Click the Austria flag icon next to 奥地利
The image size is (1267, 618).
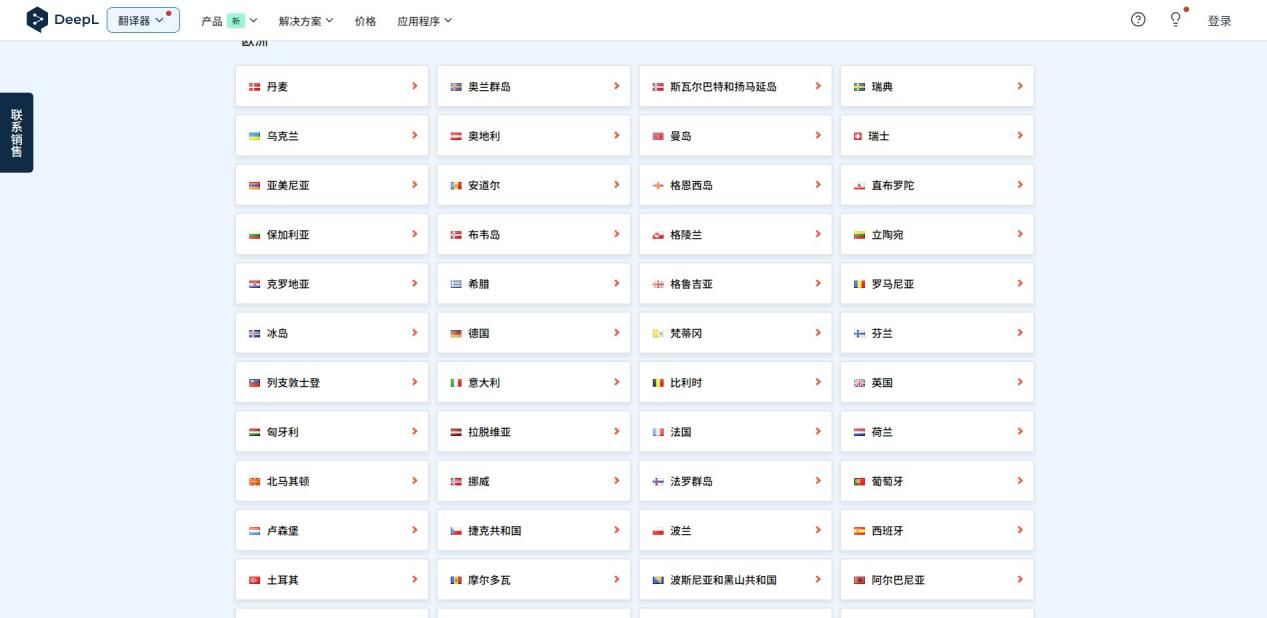456,136
